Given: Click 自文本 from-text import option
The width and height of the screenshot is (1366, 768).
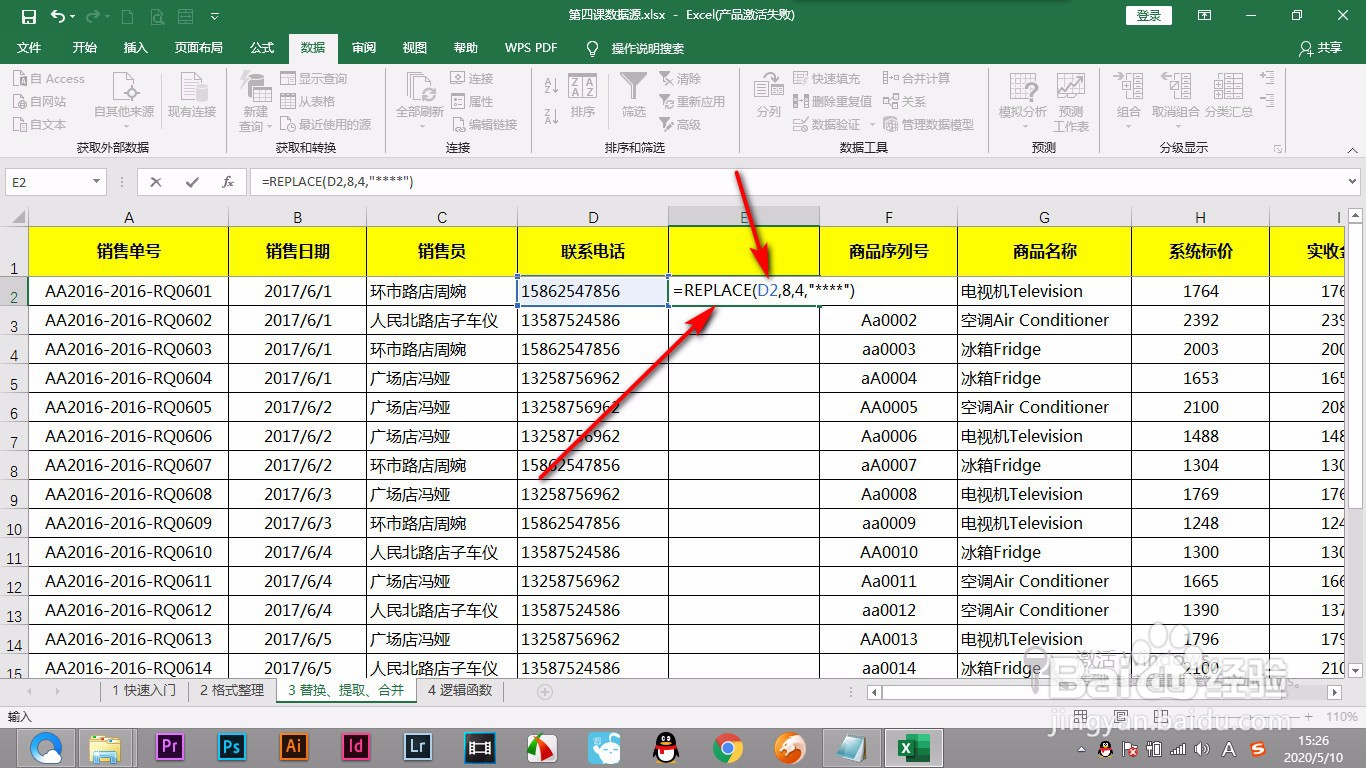Looking at the screenshot, I should point(20,125).
